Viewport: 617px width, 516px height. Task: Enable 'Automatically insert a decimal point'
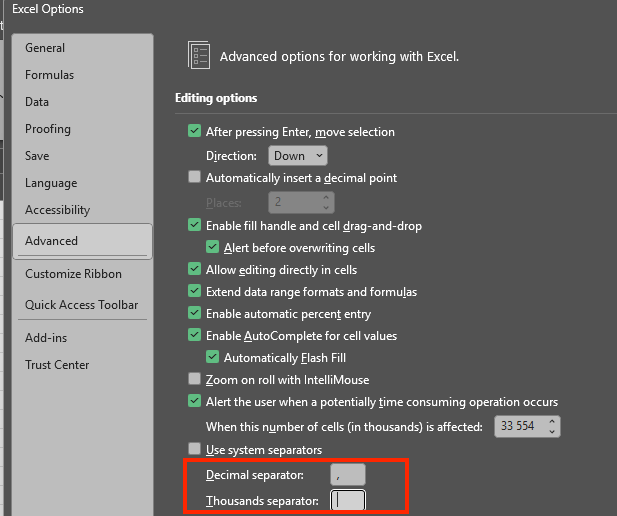click(194, 178)
